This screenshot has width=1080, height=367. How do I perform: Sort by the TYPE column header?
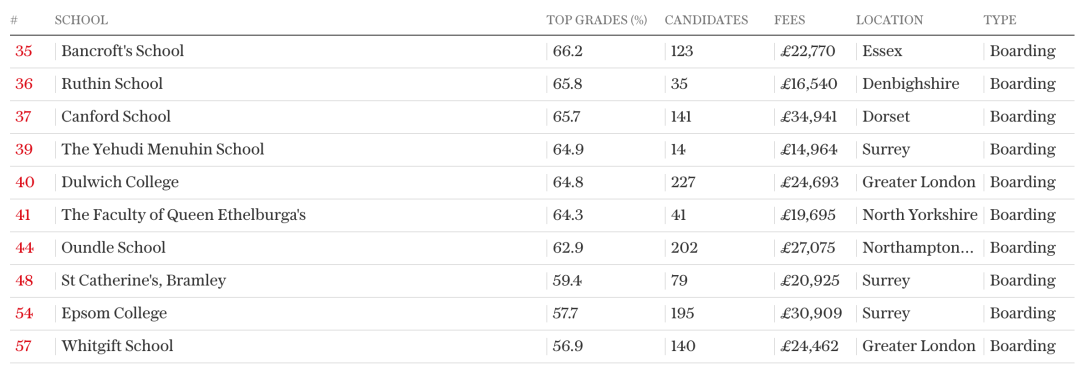pyautogui.click(x=999, y=20)
